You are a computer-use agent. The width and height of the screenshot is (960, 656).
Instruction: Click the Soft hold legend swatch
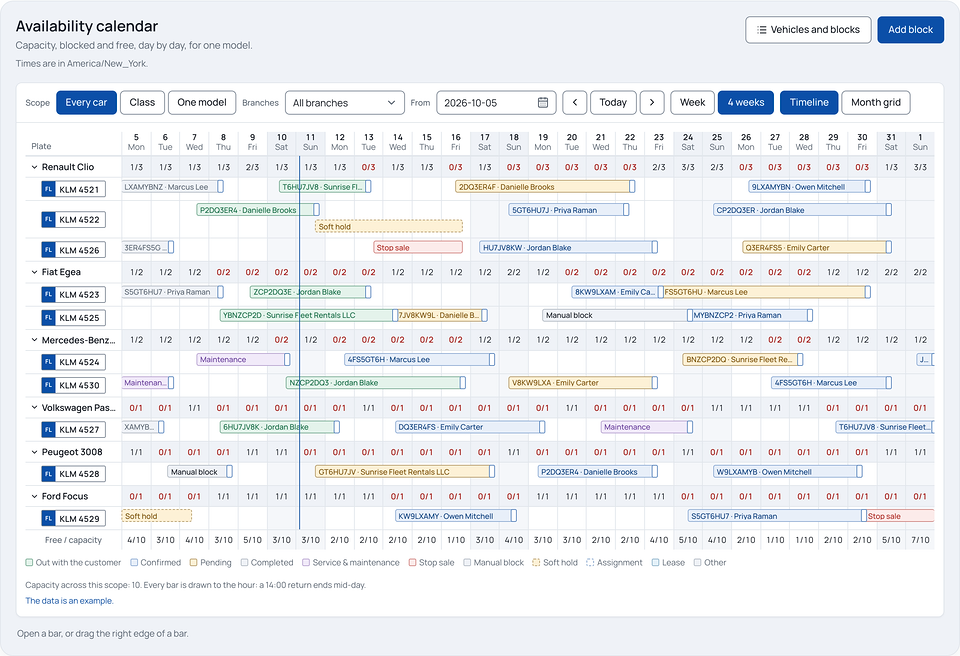click(536, 562)
